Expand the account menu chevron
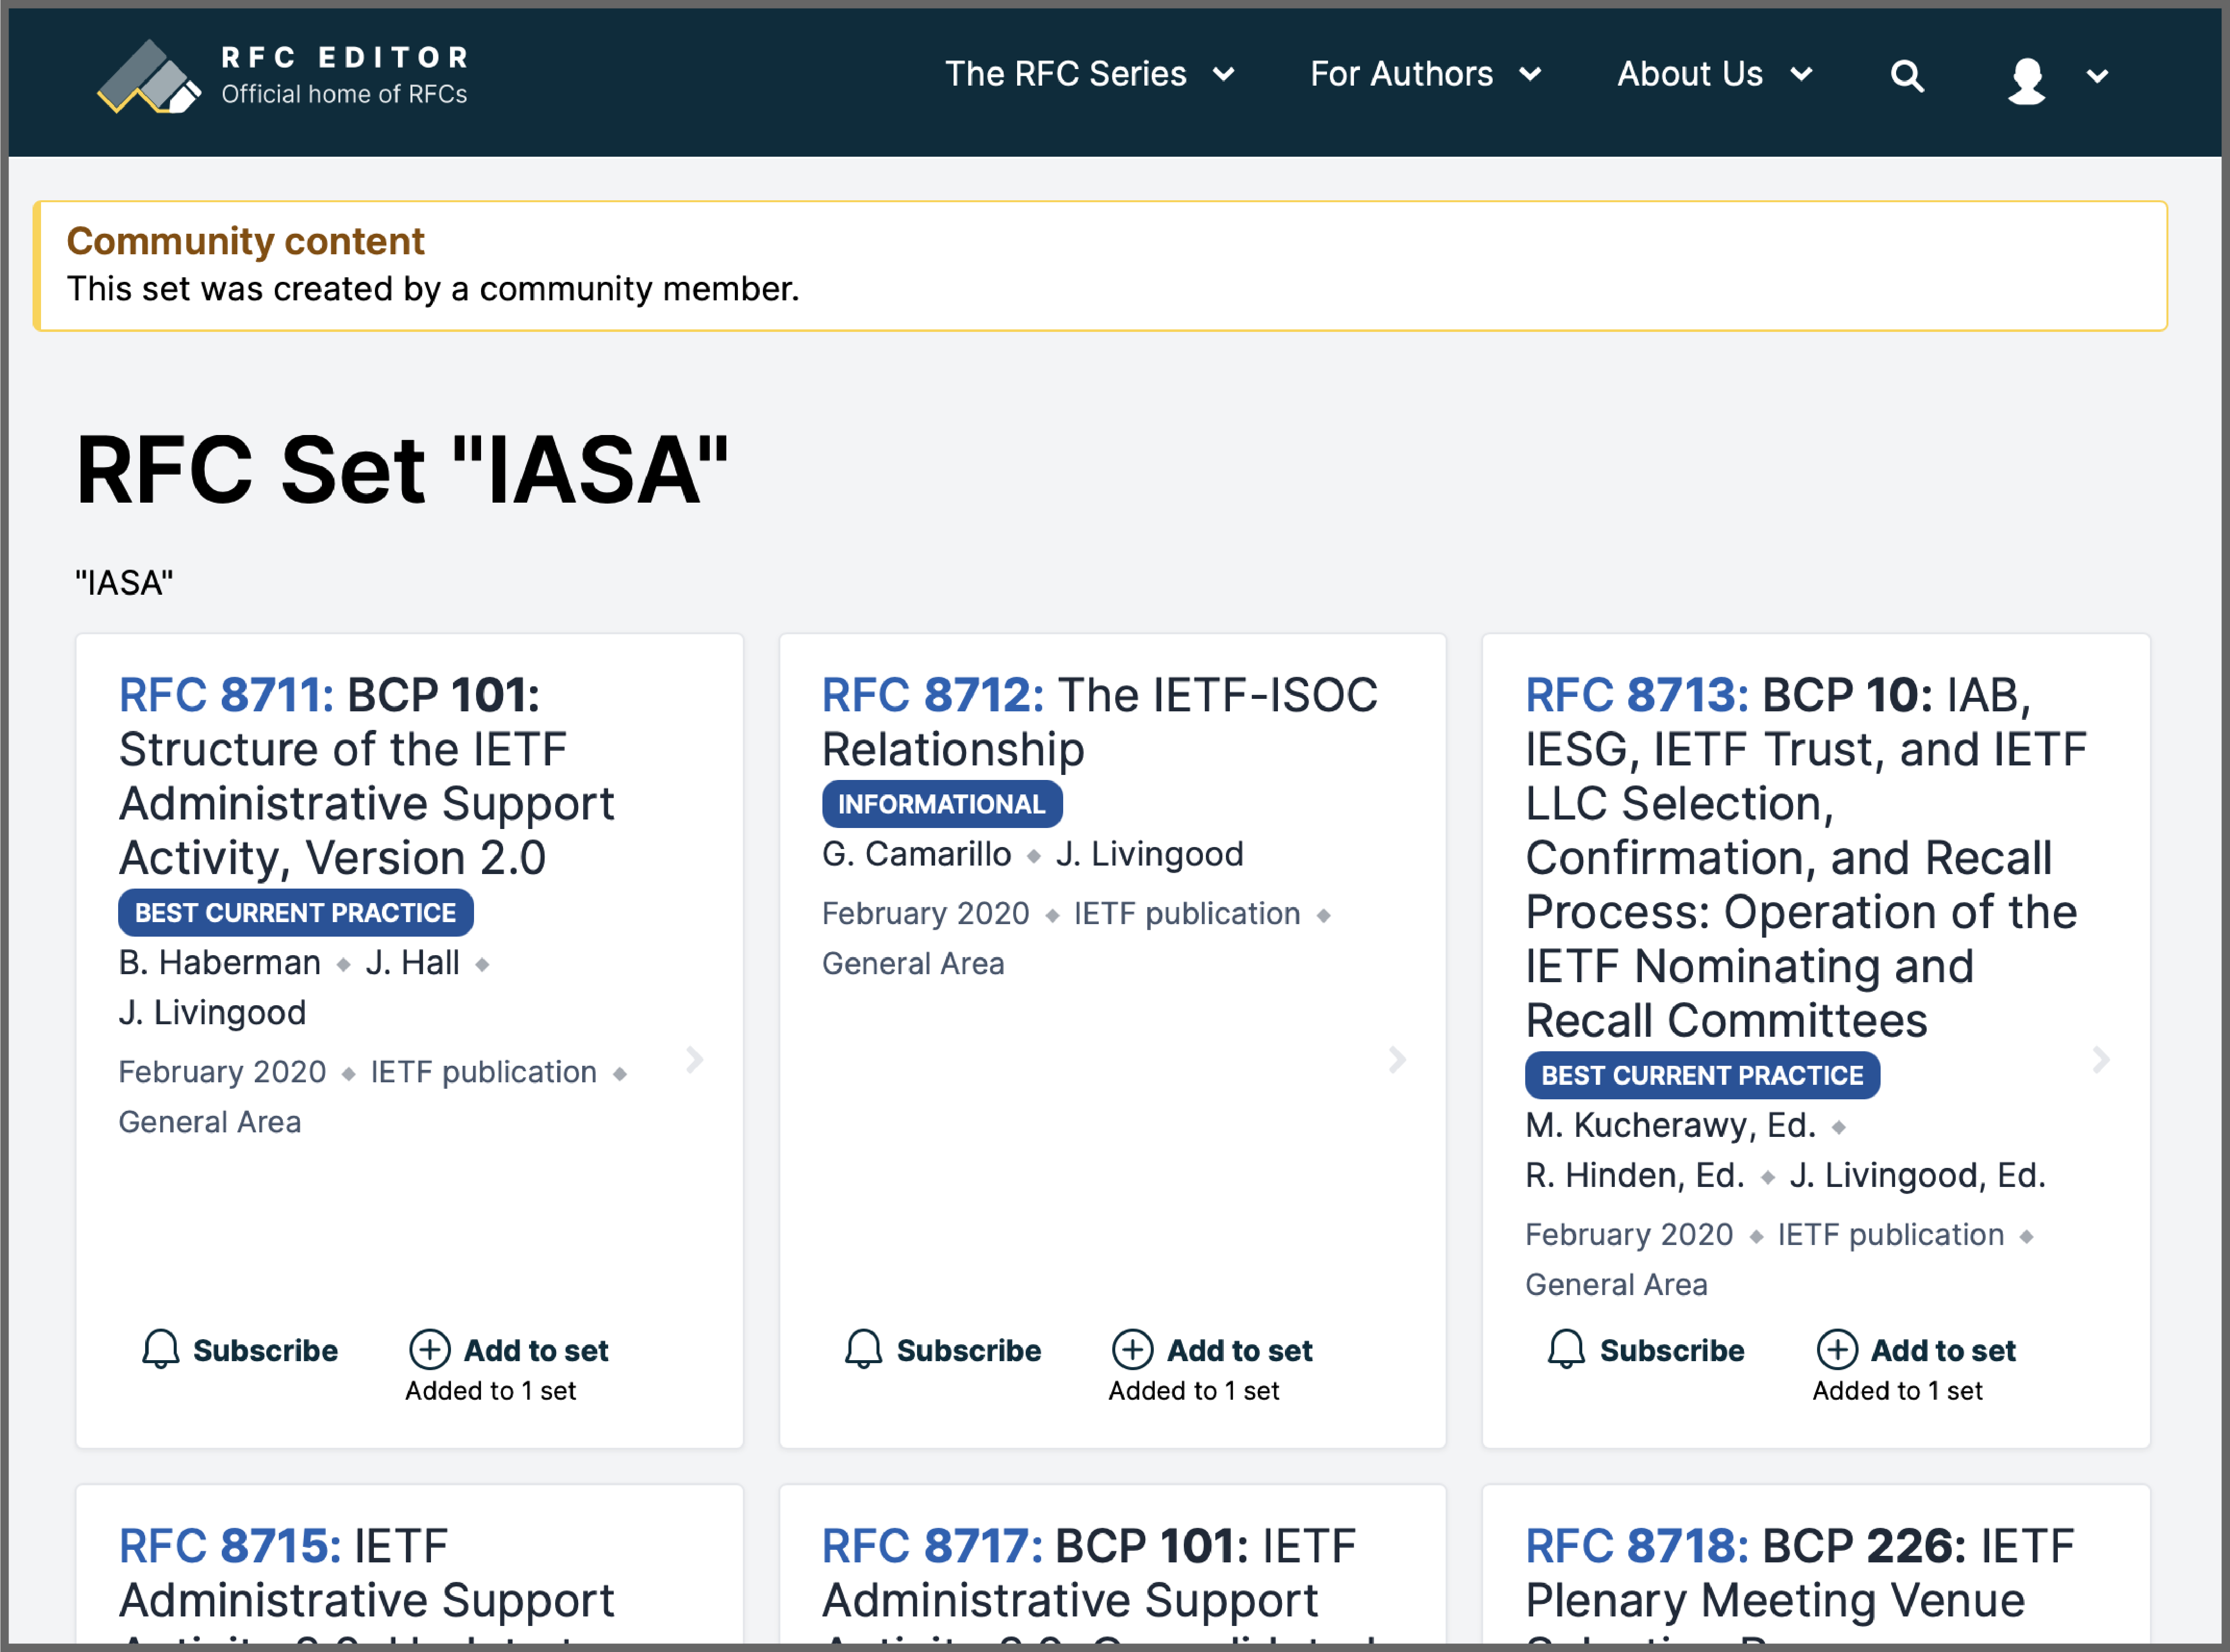The height and width of the screenshot is (1652, 2230). (x=2097, y=76)
